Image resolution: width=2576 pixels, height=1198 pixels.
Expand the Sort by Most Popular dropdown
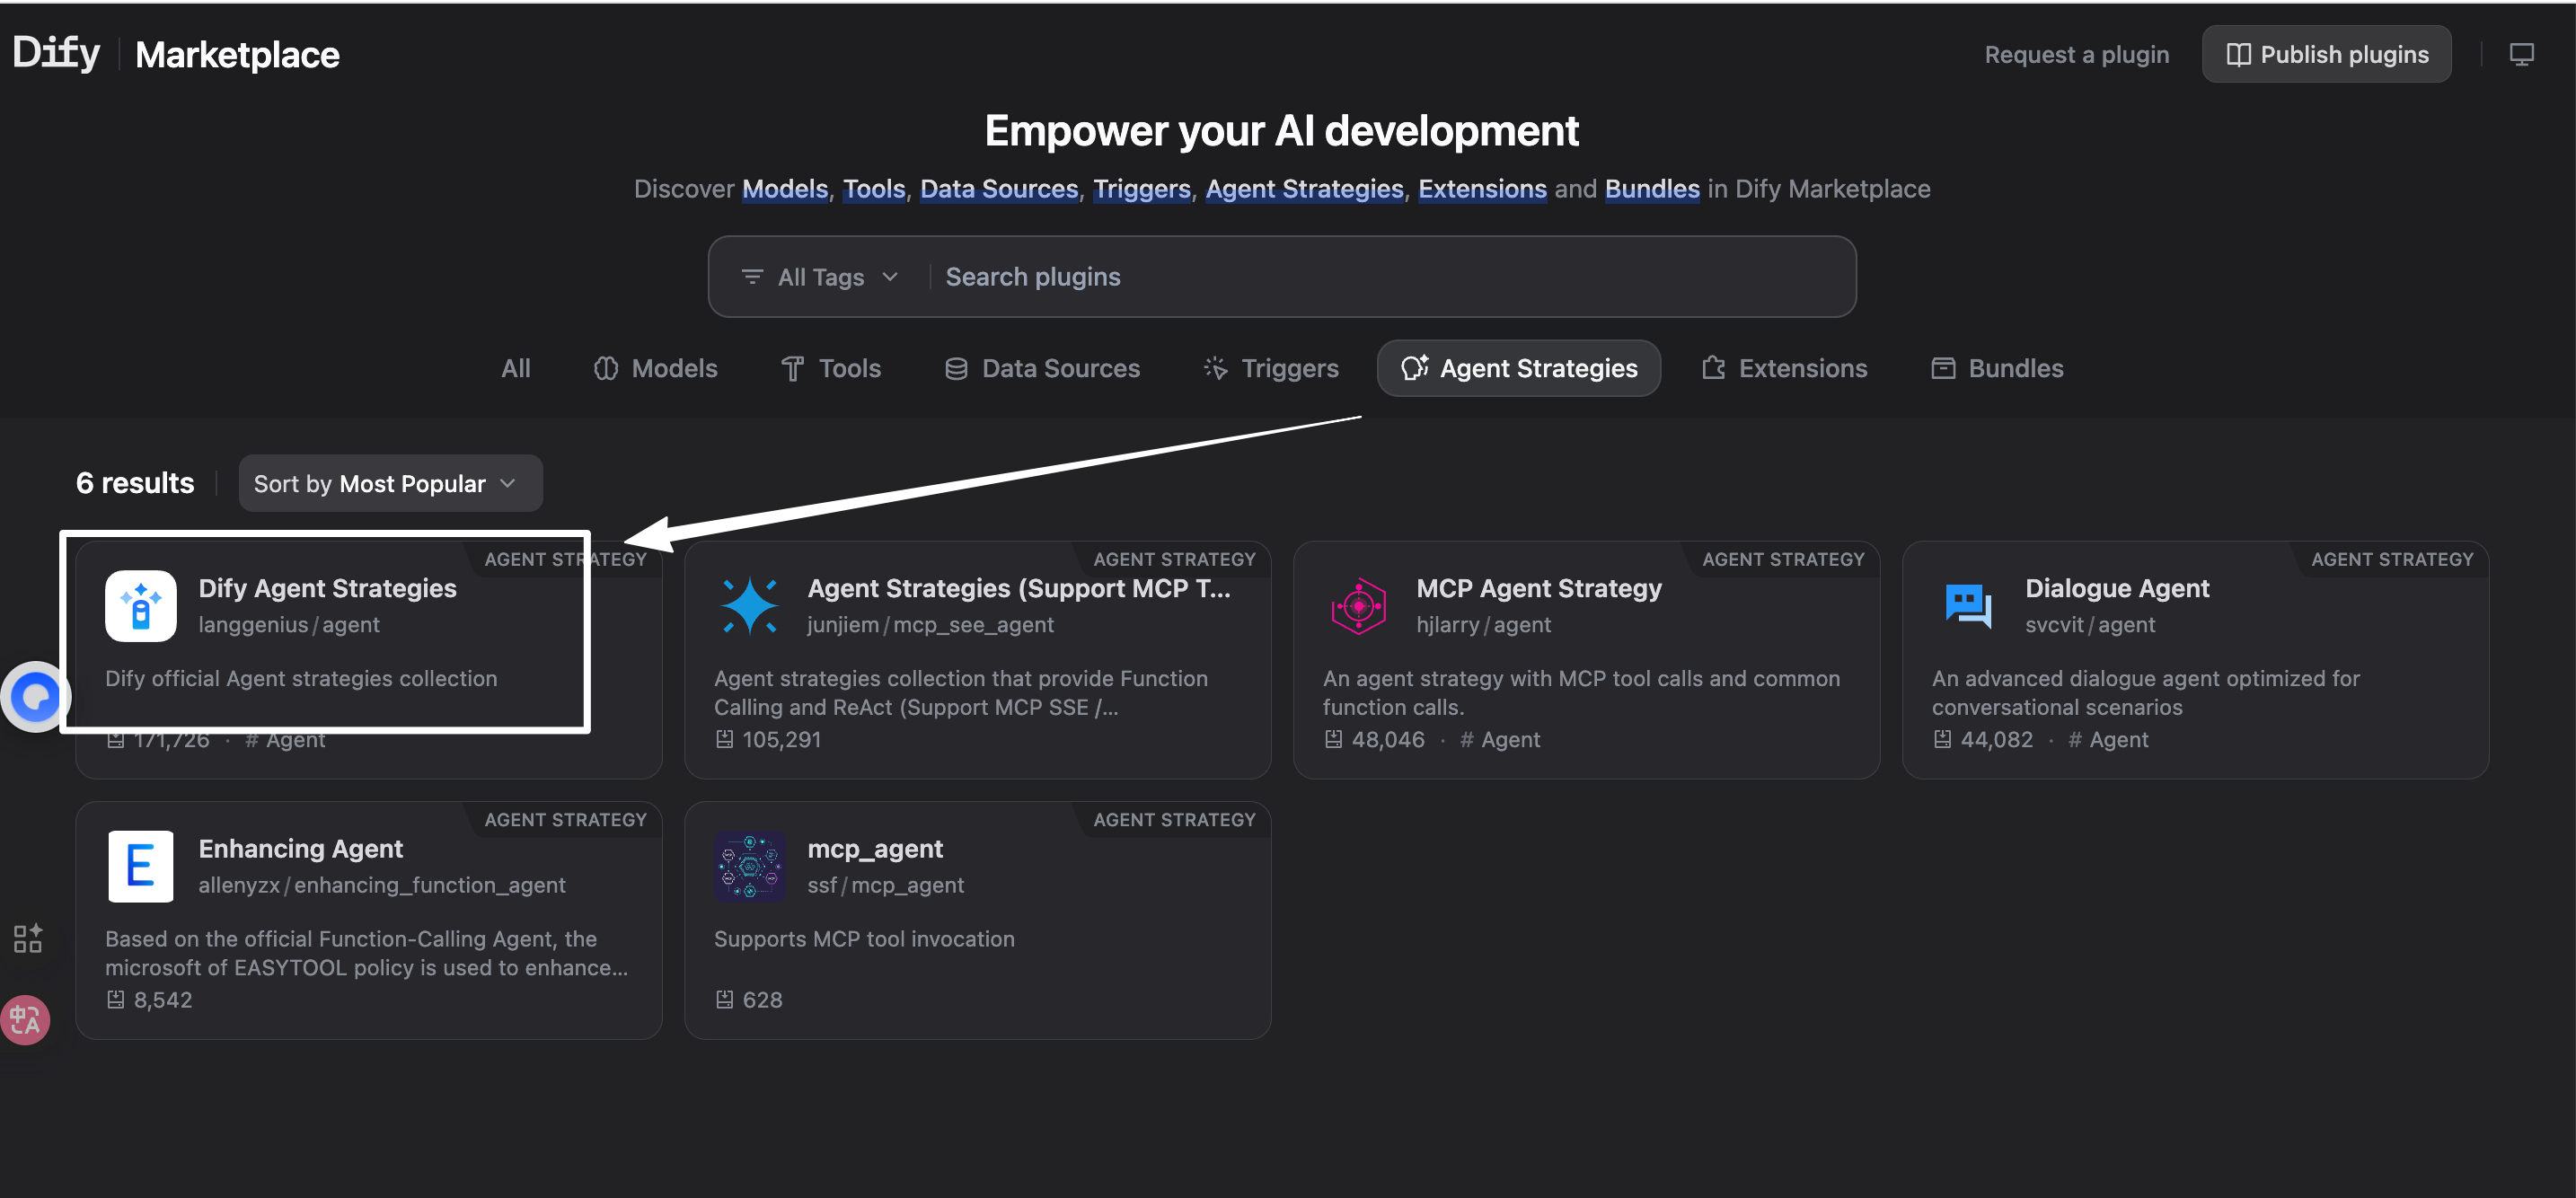tap(390, 484)
